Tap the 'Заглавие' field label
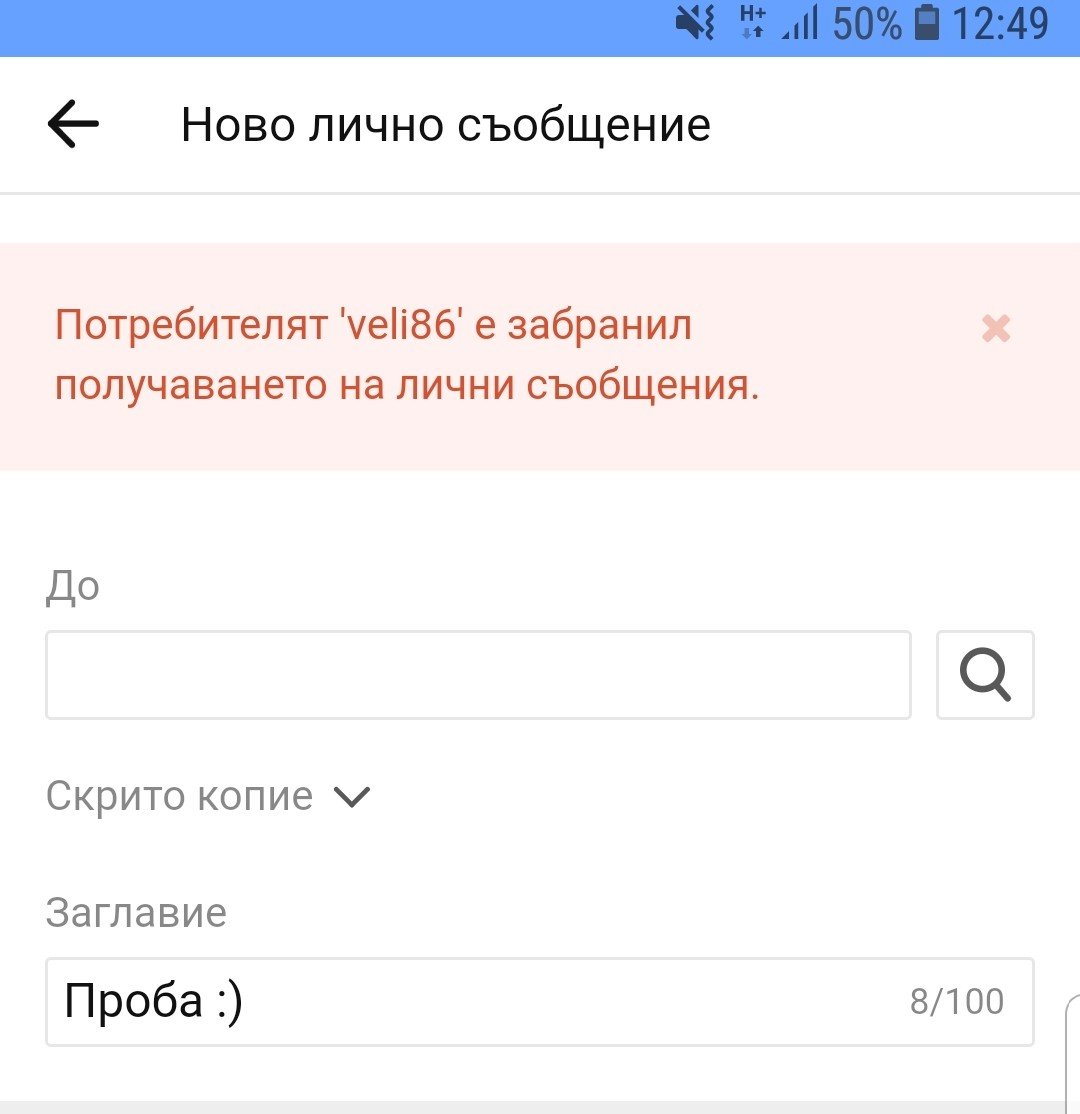Viewport: 1080px width, 1114px height. click(136, 912)
